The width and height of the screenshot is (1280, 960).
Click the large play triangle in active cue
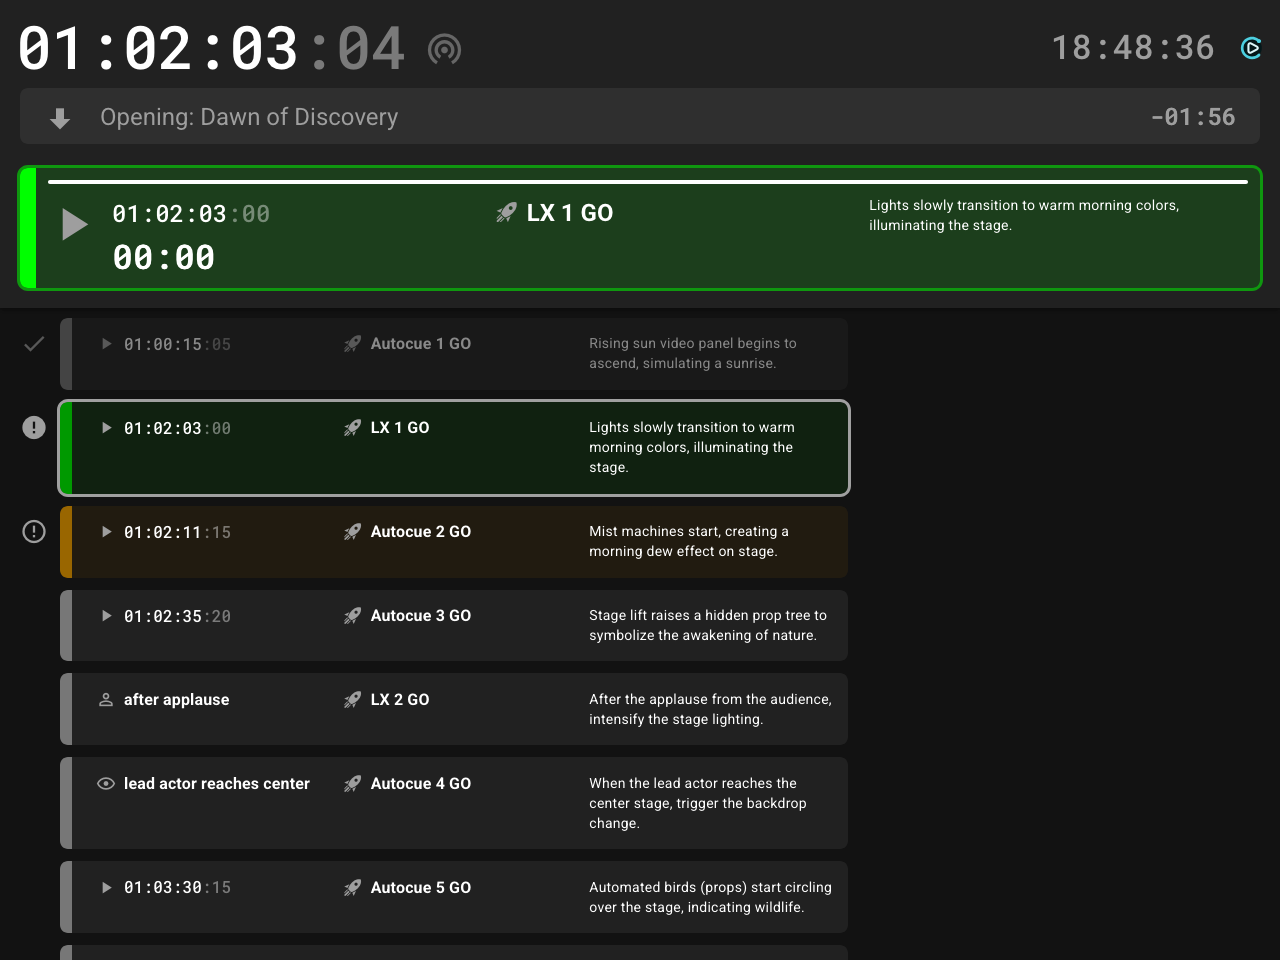(x=75, y=224)
